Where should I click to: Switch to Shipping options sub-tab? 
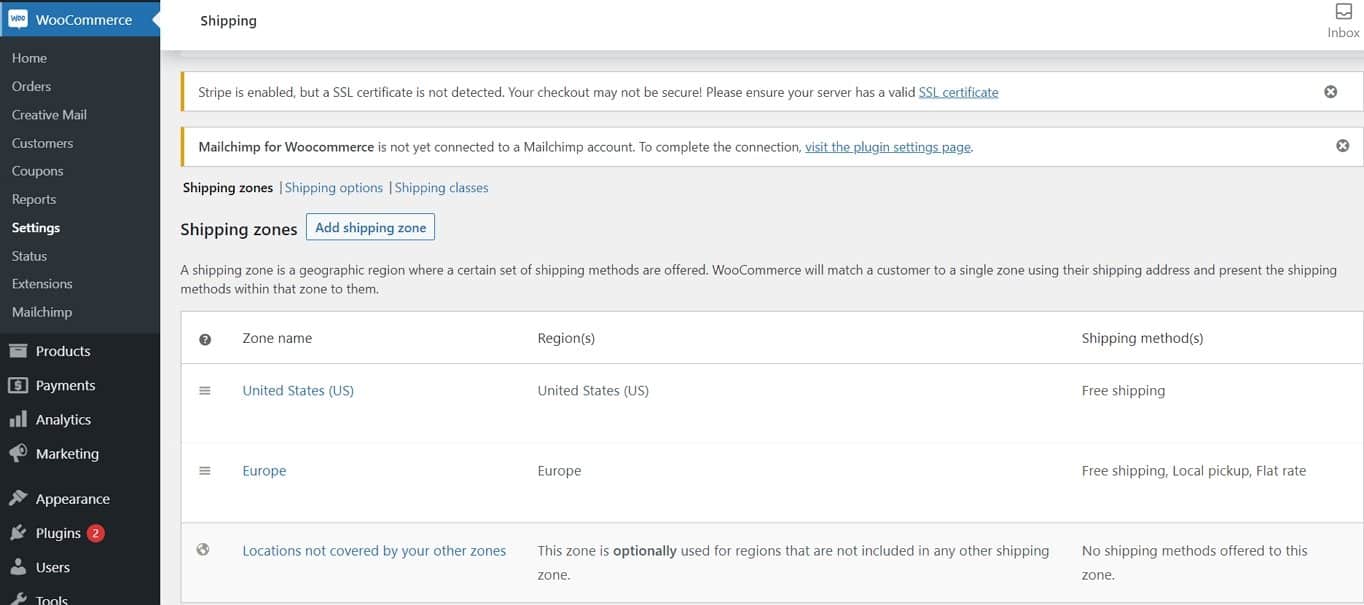334,187
